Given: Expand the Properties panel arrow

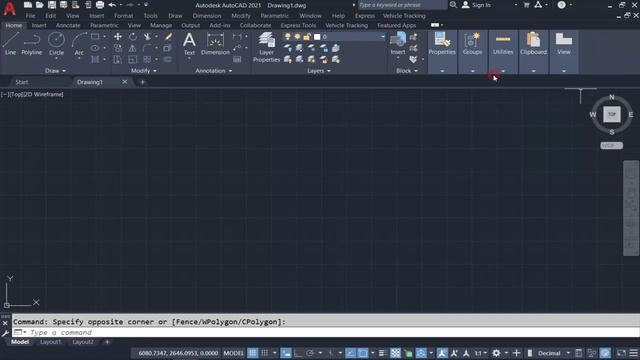Looking at the screenshot, I should tap(442, 71).
